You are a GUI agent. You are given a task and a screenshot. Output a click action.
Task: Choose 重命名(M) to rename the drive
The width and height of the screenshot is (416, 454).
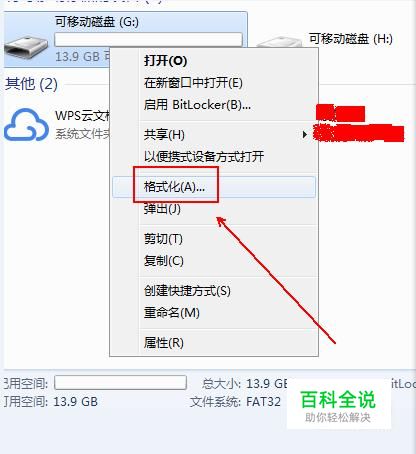click(172, 313)
